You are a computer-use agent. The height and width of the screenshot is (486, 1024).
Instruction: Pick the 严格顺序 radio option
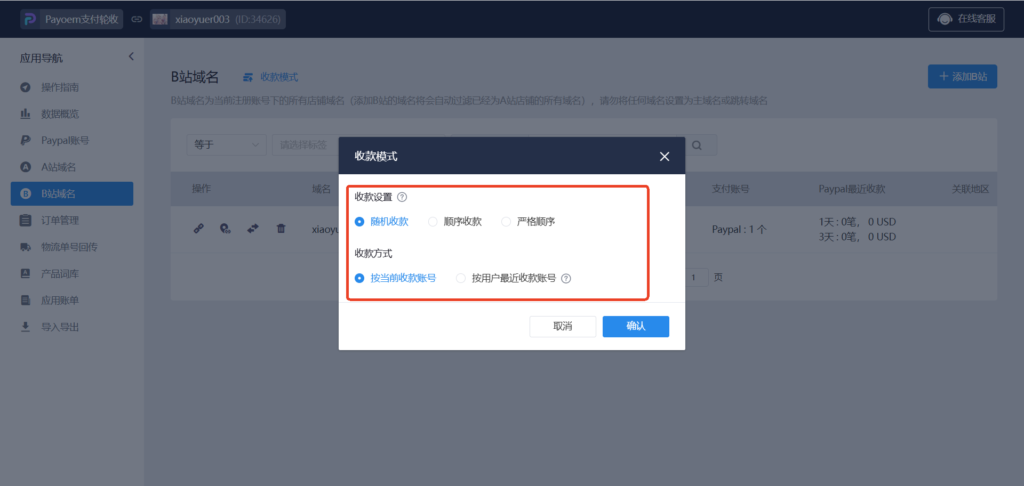coord(506,221)
